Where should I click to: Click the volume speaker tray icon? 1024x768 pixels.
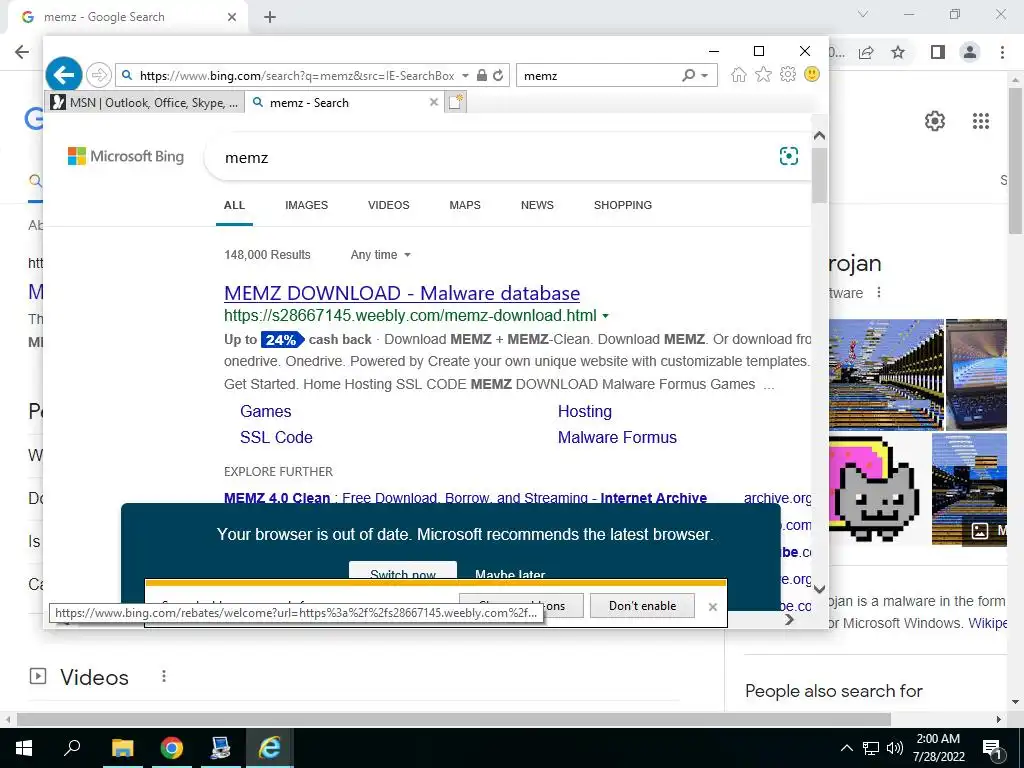pyautogui.click(x=895, y=748)
